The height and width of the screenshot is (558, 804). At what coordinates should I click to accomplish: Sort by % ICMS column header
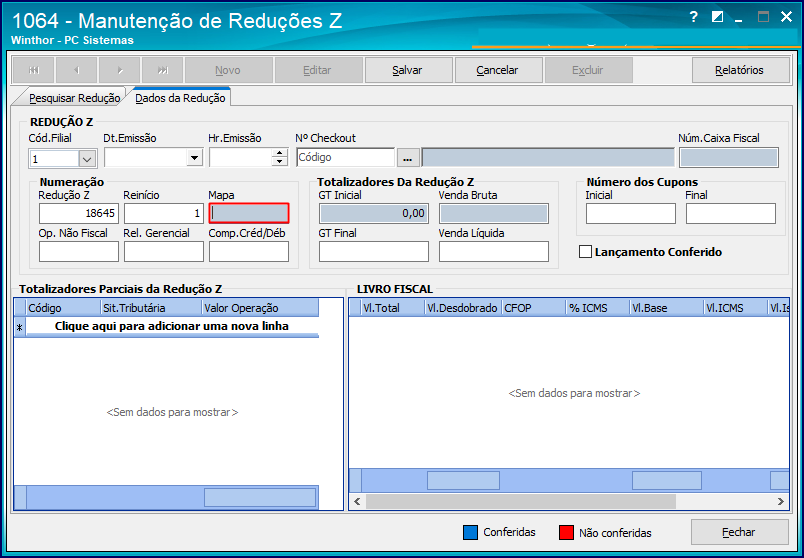pos(597,308)
